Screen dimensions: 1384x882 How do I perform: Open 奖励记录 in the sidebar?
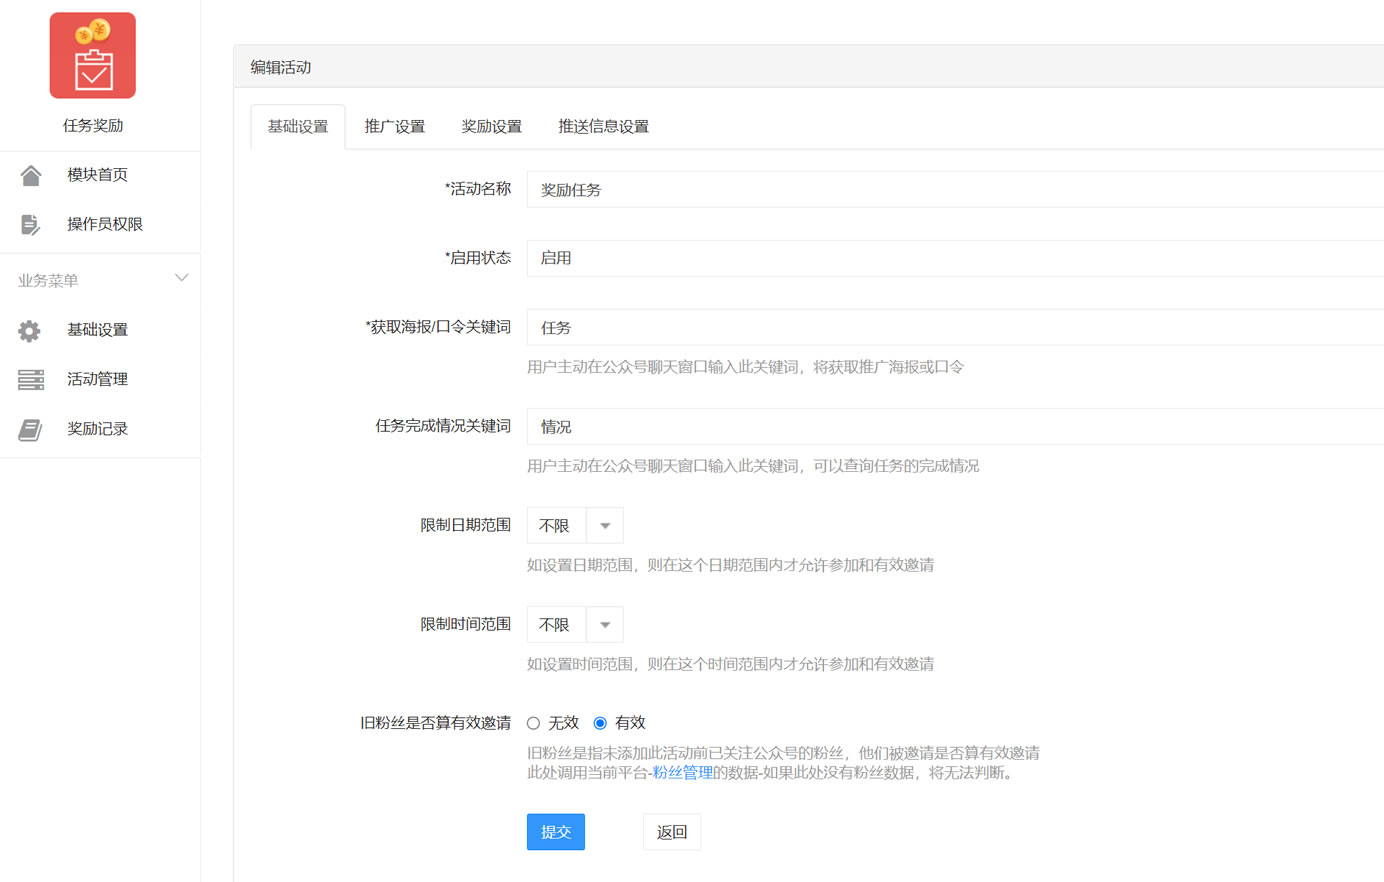coord(97,429)
